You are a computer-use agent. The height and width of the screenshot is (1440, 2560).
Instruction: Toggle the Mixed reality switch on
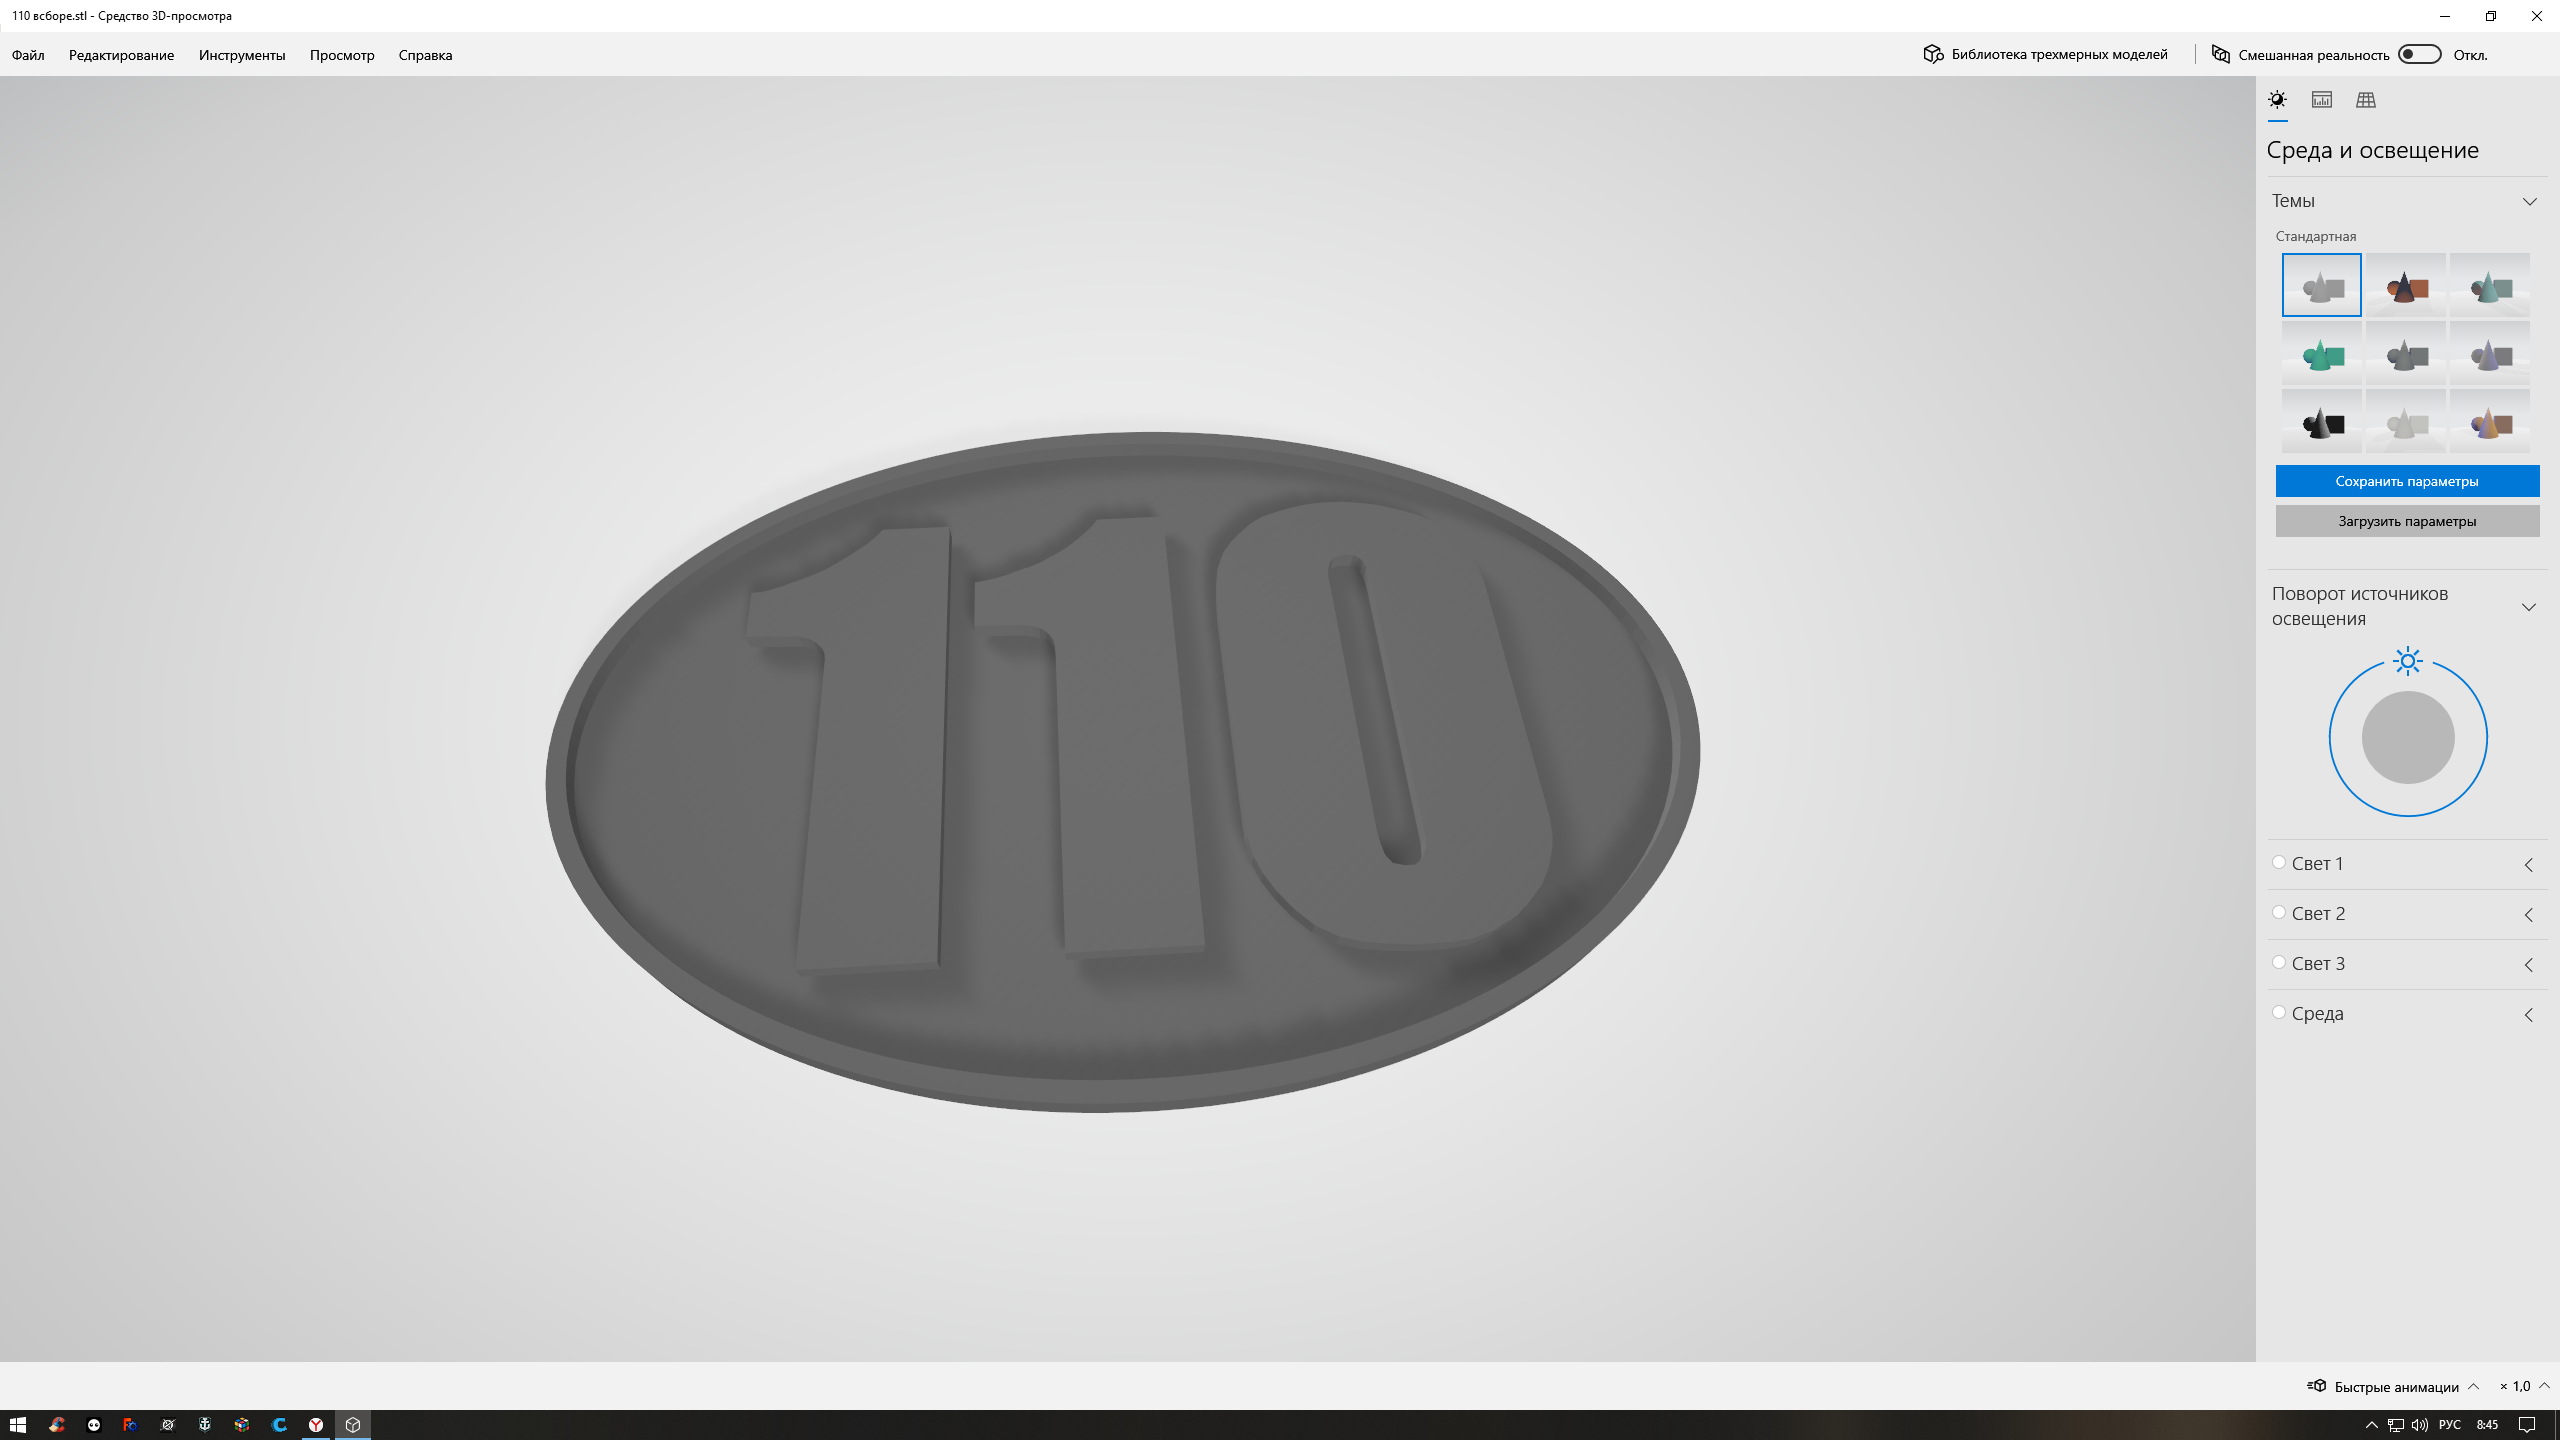pos(2419,54)
